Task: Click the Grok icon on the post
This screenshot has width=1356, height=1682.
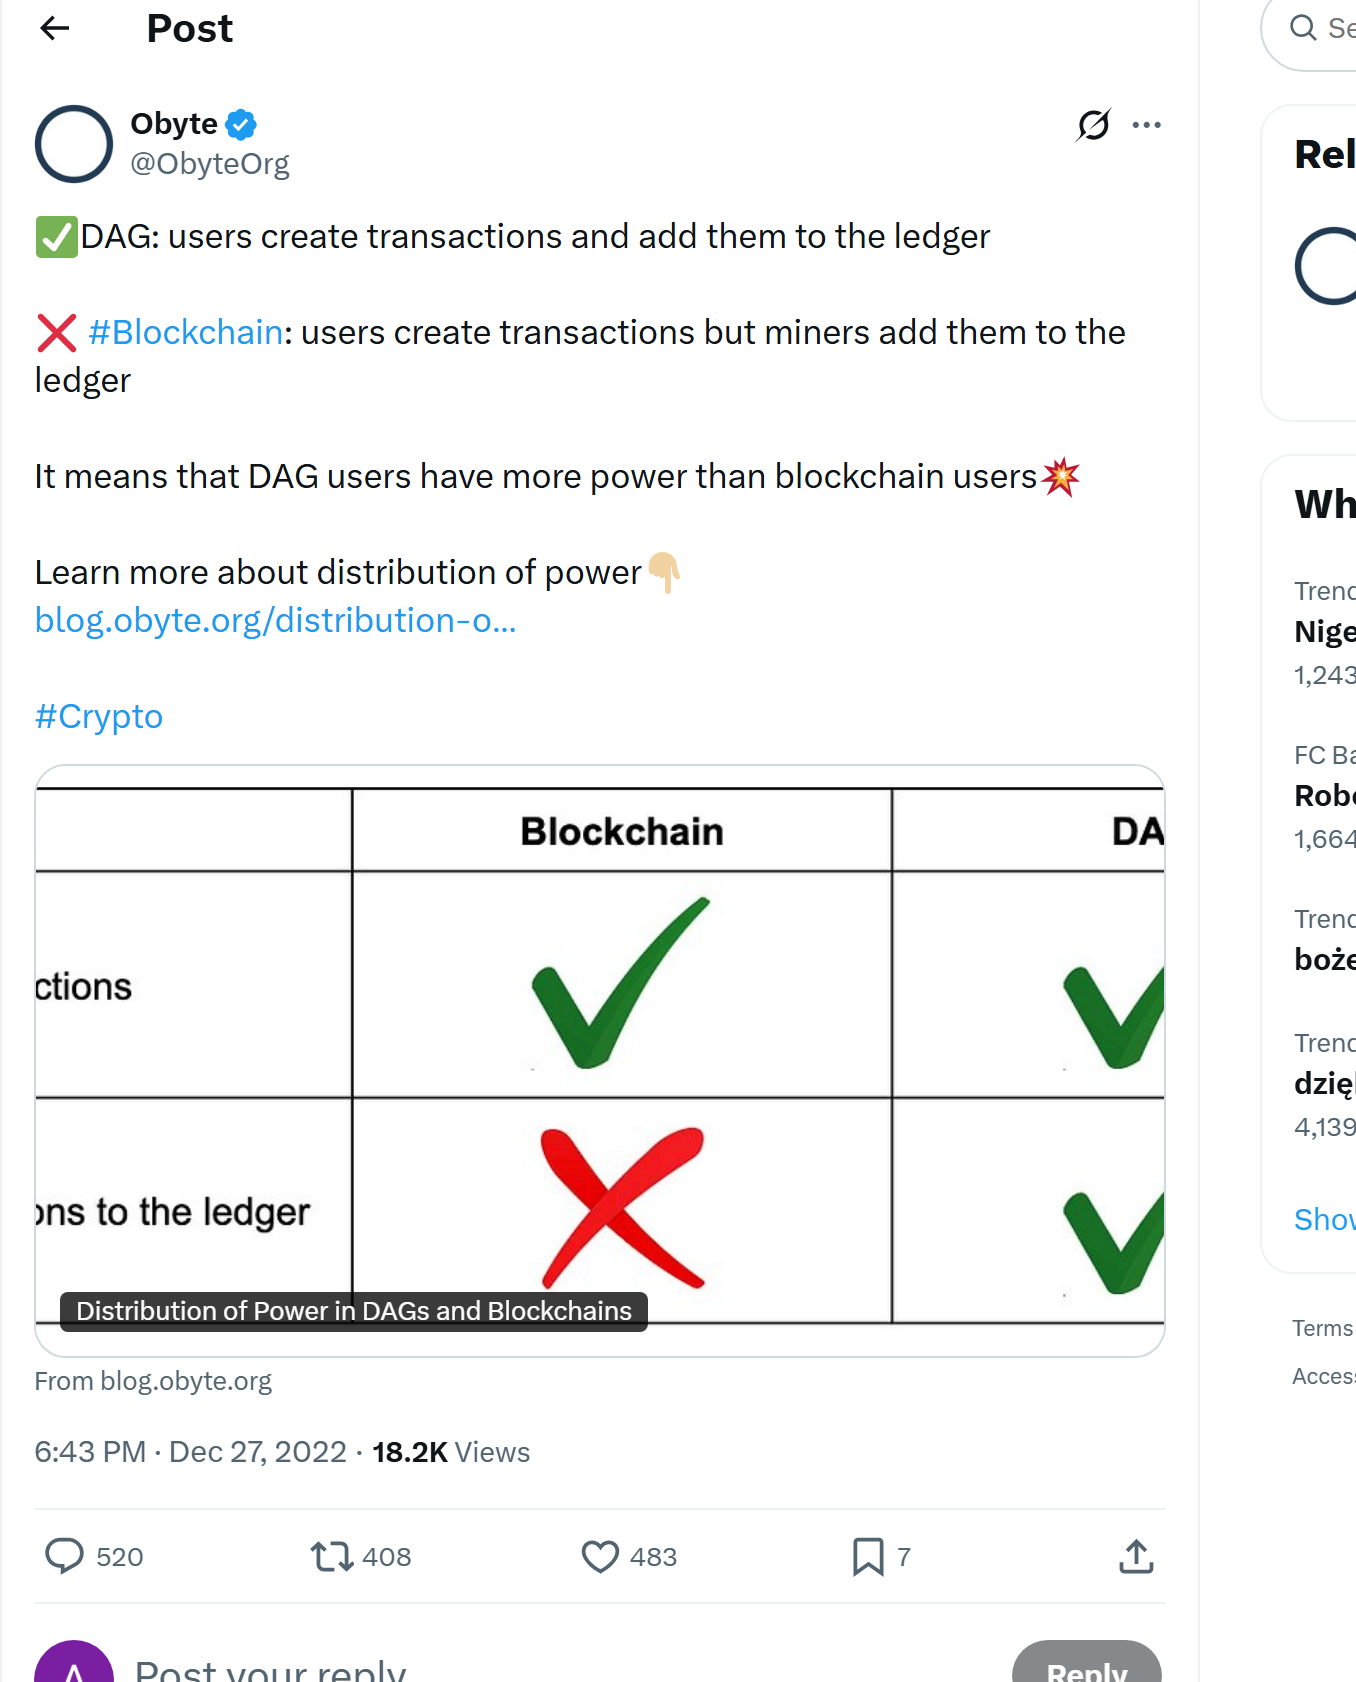Action: pos(1092,124)
